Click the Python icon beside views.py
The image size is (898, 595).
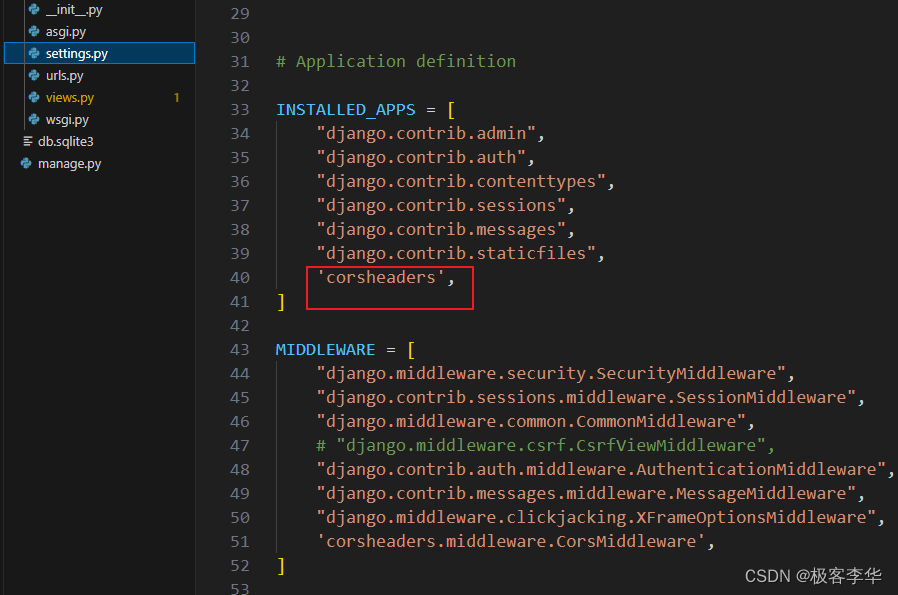click(x=34, y=97)
